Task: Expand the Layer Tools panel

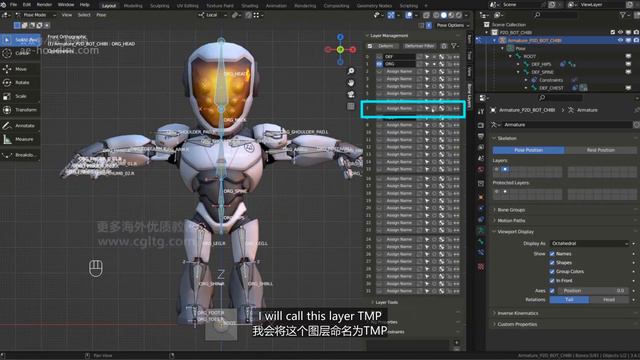Action: [386, 302]
